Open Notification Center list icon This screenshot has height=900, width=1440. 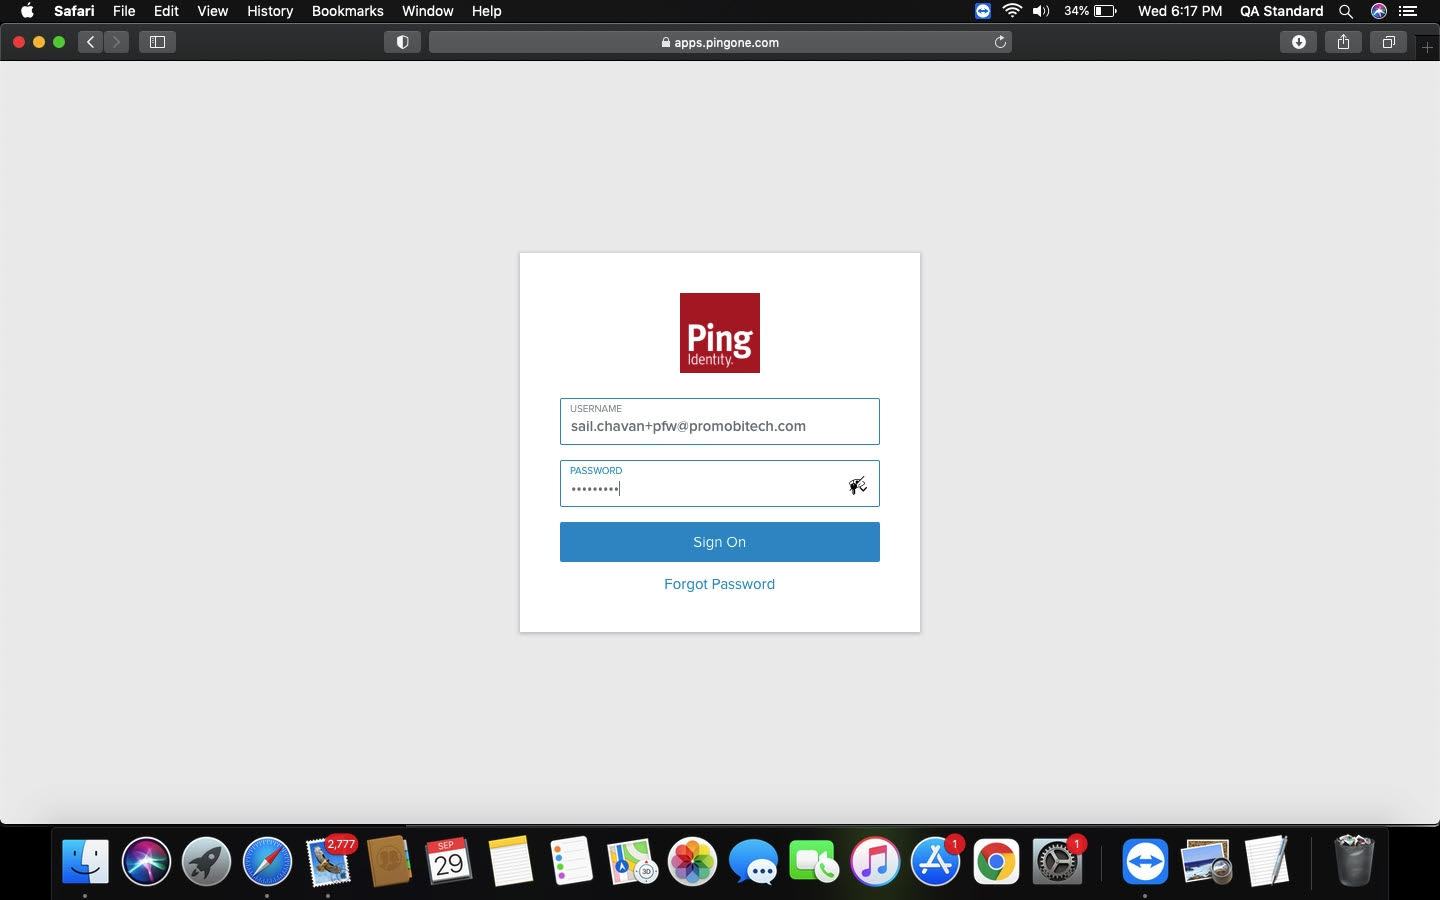pyautogui.click(x=1408, y=11)
